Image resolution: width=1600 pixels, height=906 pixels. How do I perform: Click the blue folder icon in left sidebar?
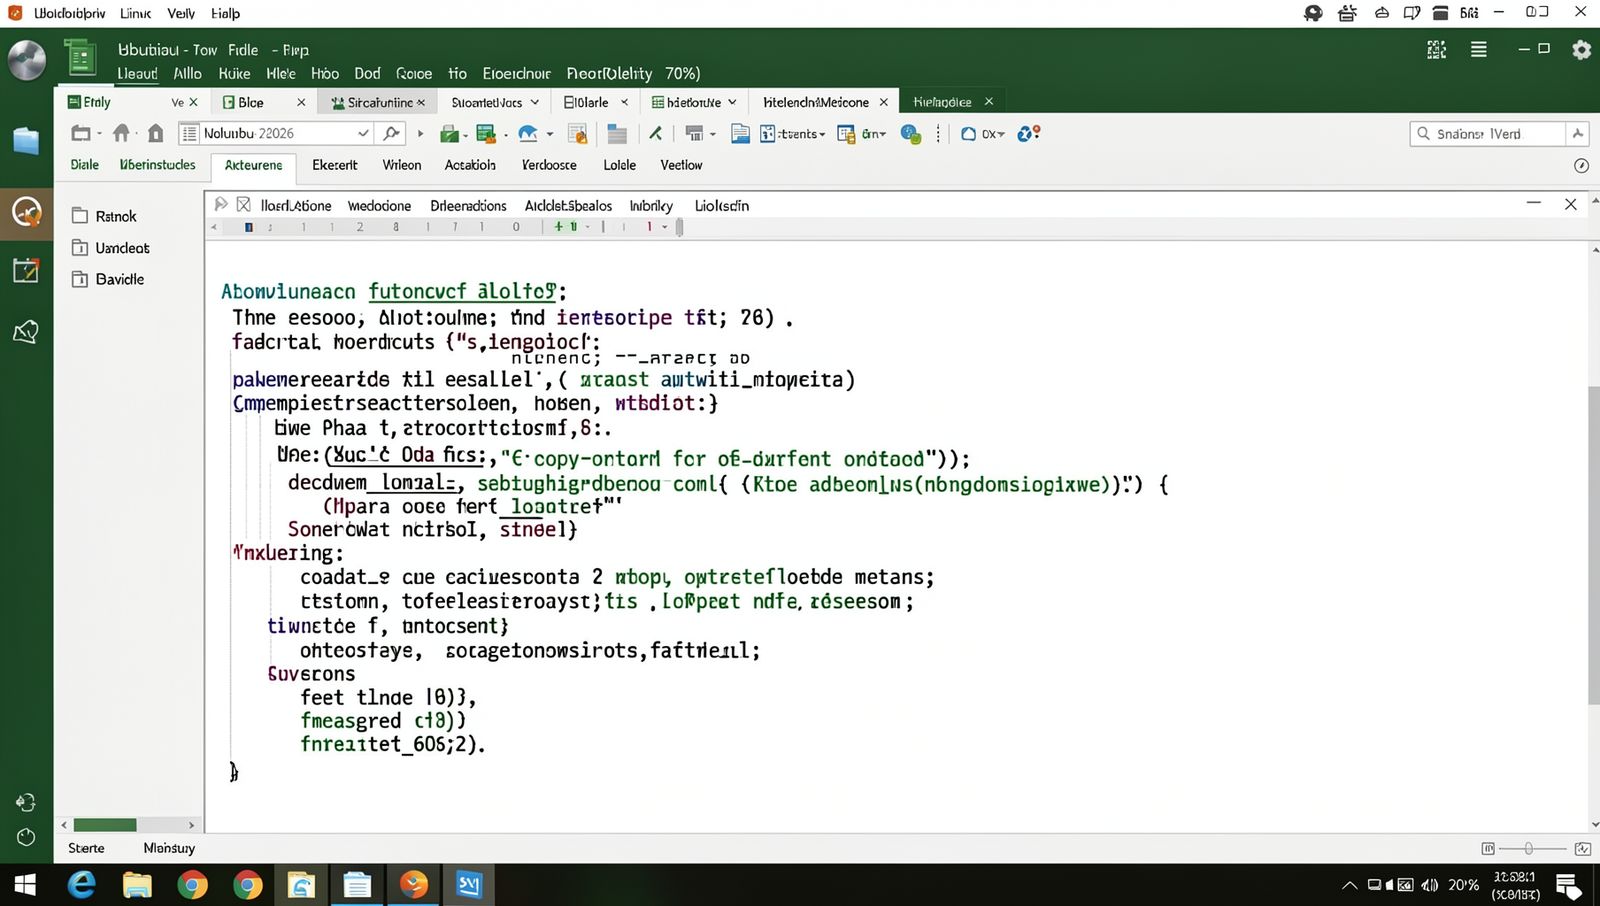[x=26, y=141]
